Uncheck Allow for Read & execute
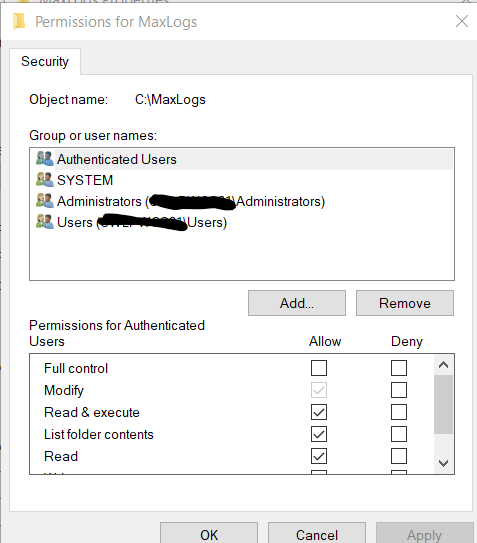This screenshot has width=477, height=543. [x=319, y=412]
